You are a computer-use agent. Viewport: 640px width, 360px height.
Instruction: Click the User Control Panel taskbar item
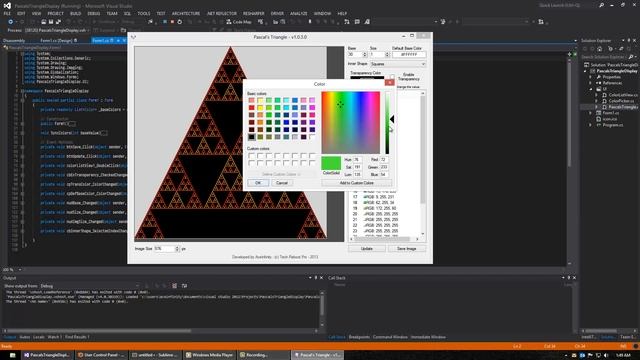pyautogui.click(x=101, y=355)
